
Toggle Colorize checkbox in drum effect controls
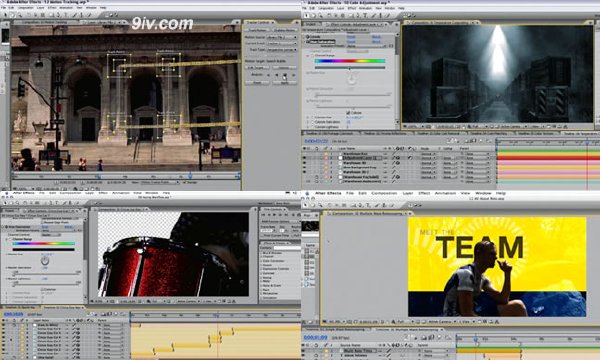pos(42,290)
